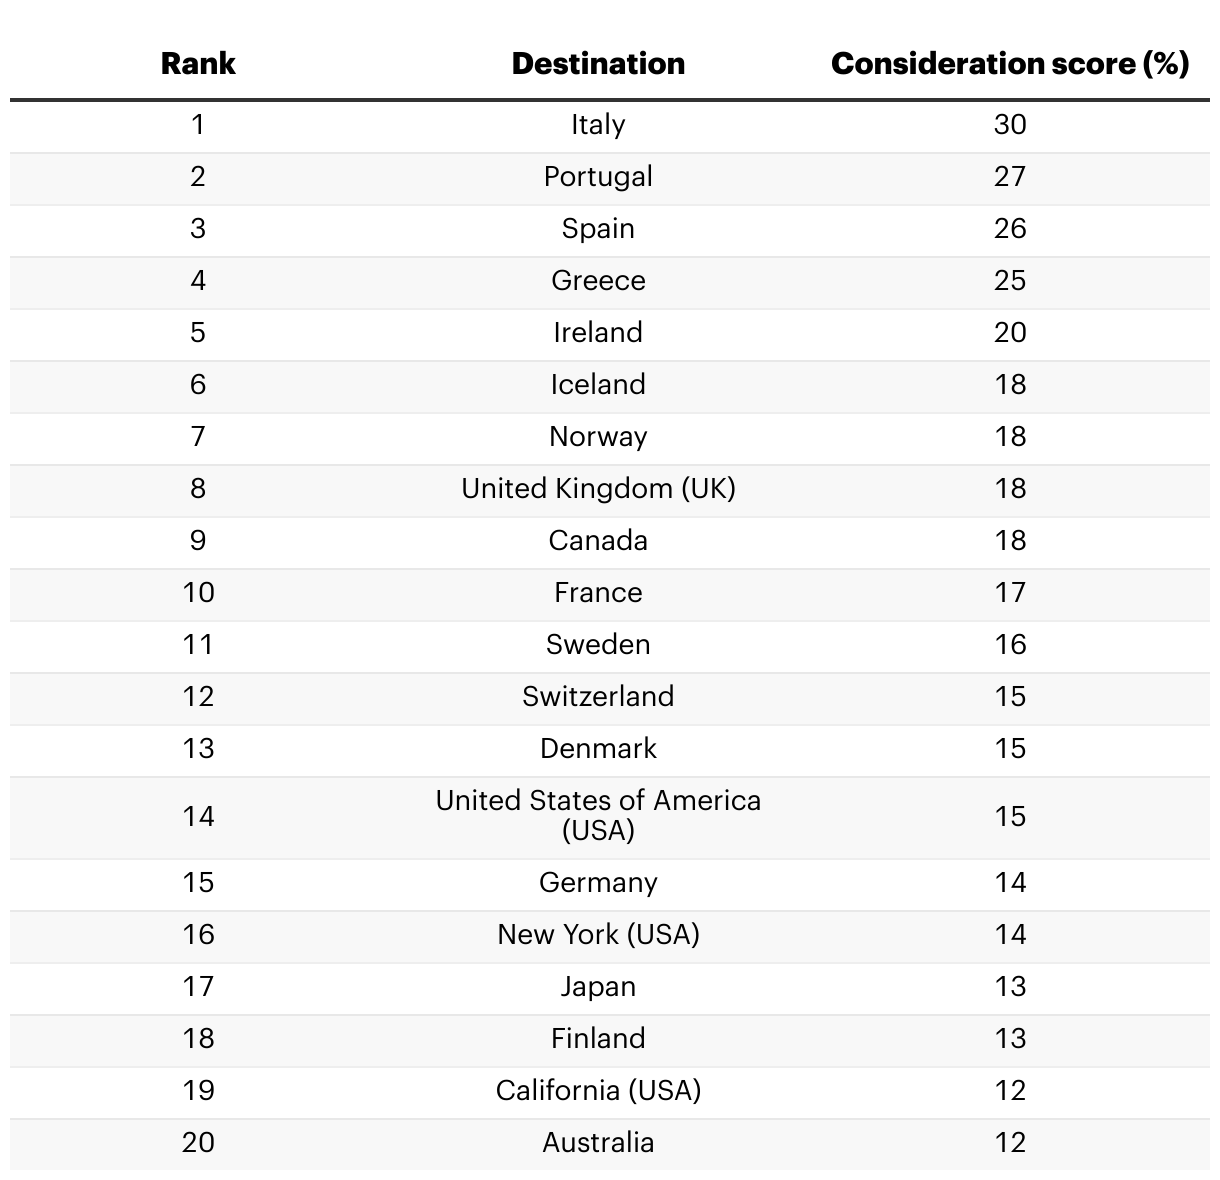Click the United States of America (USA) cell
Screen dimensions: 1220x1180
coord(598,816)
